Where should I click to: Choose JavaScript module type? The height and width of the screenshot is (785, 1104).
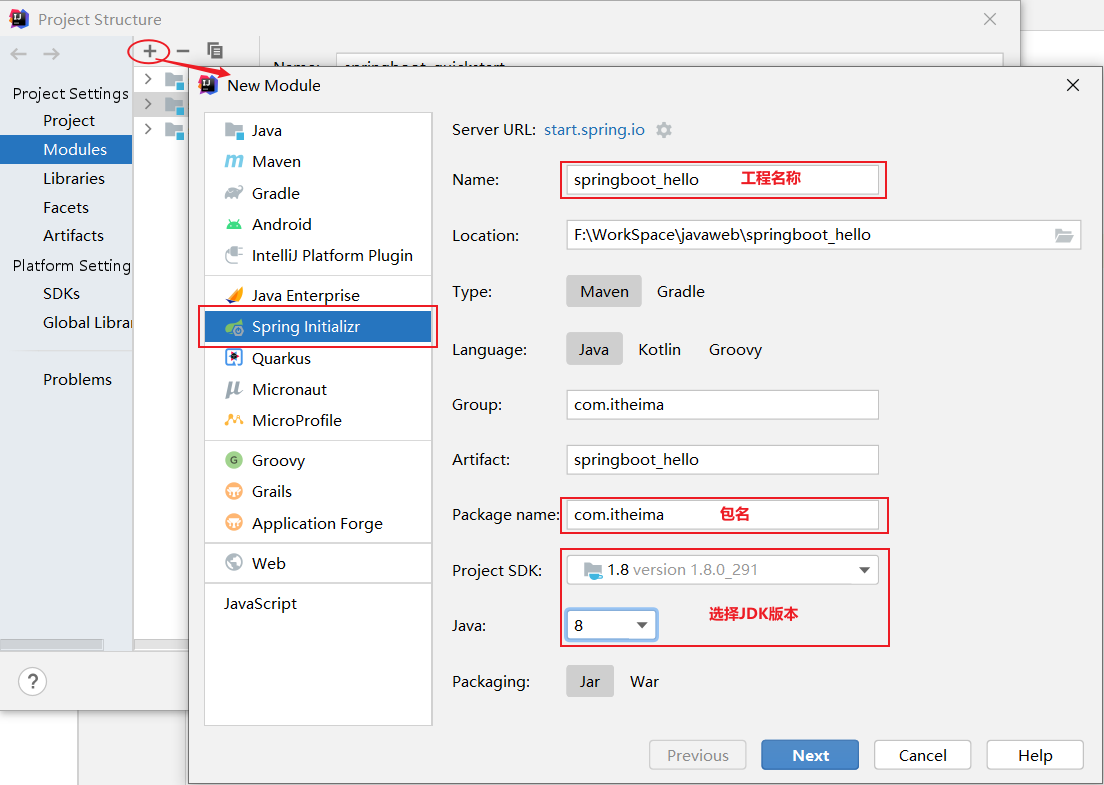261,603
